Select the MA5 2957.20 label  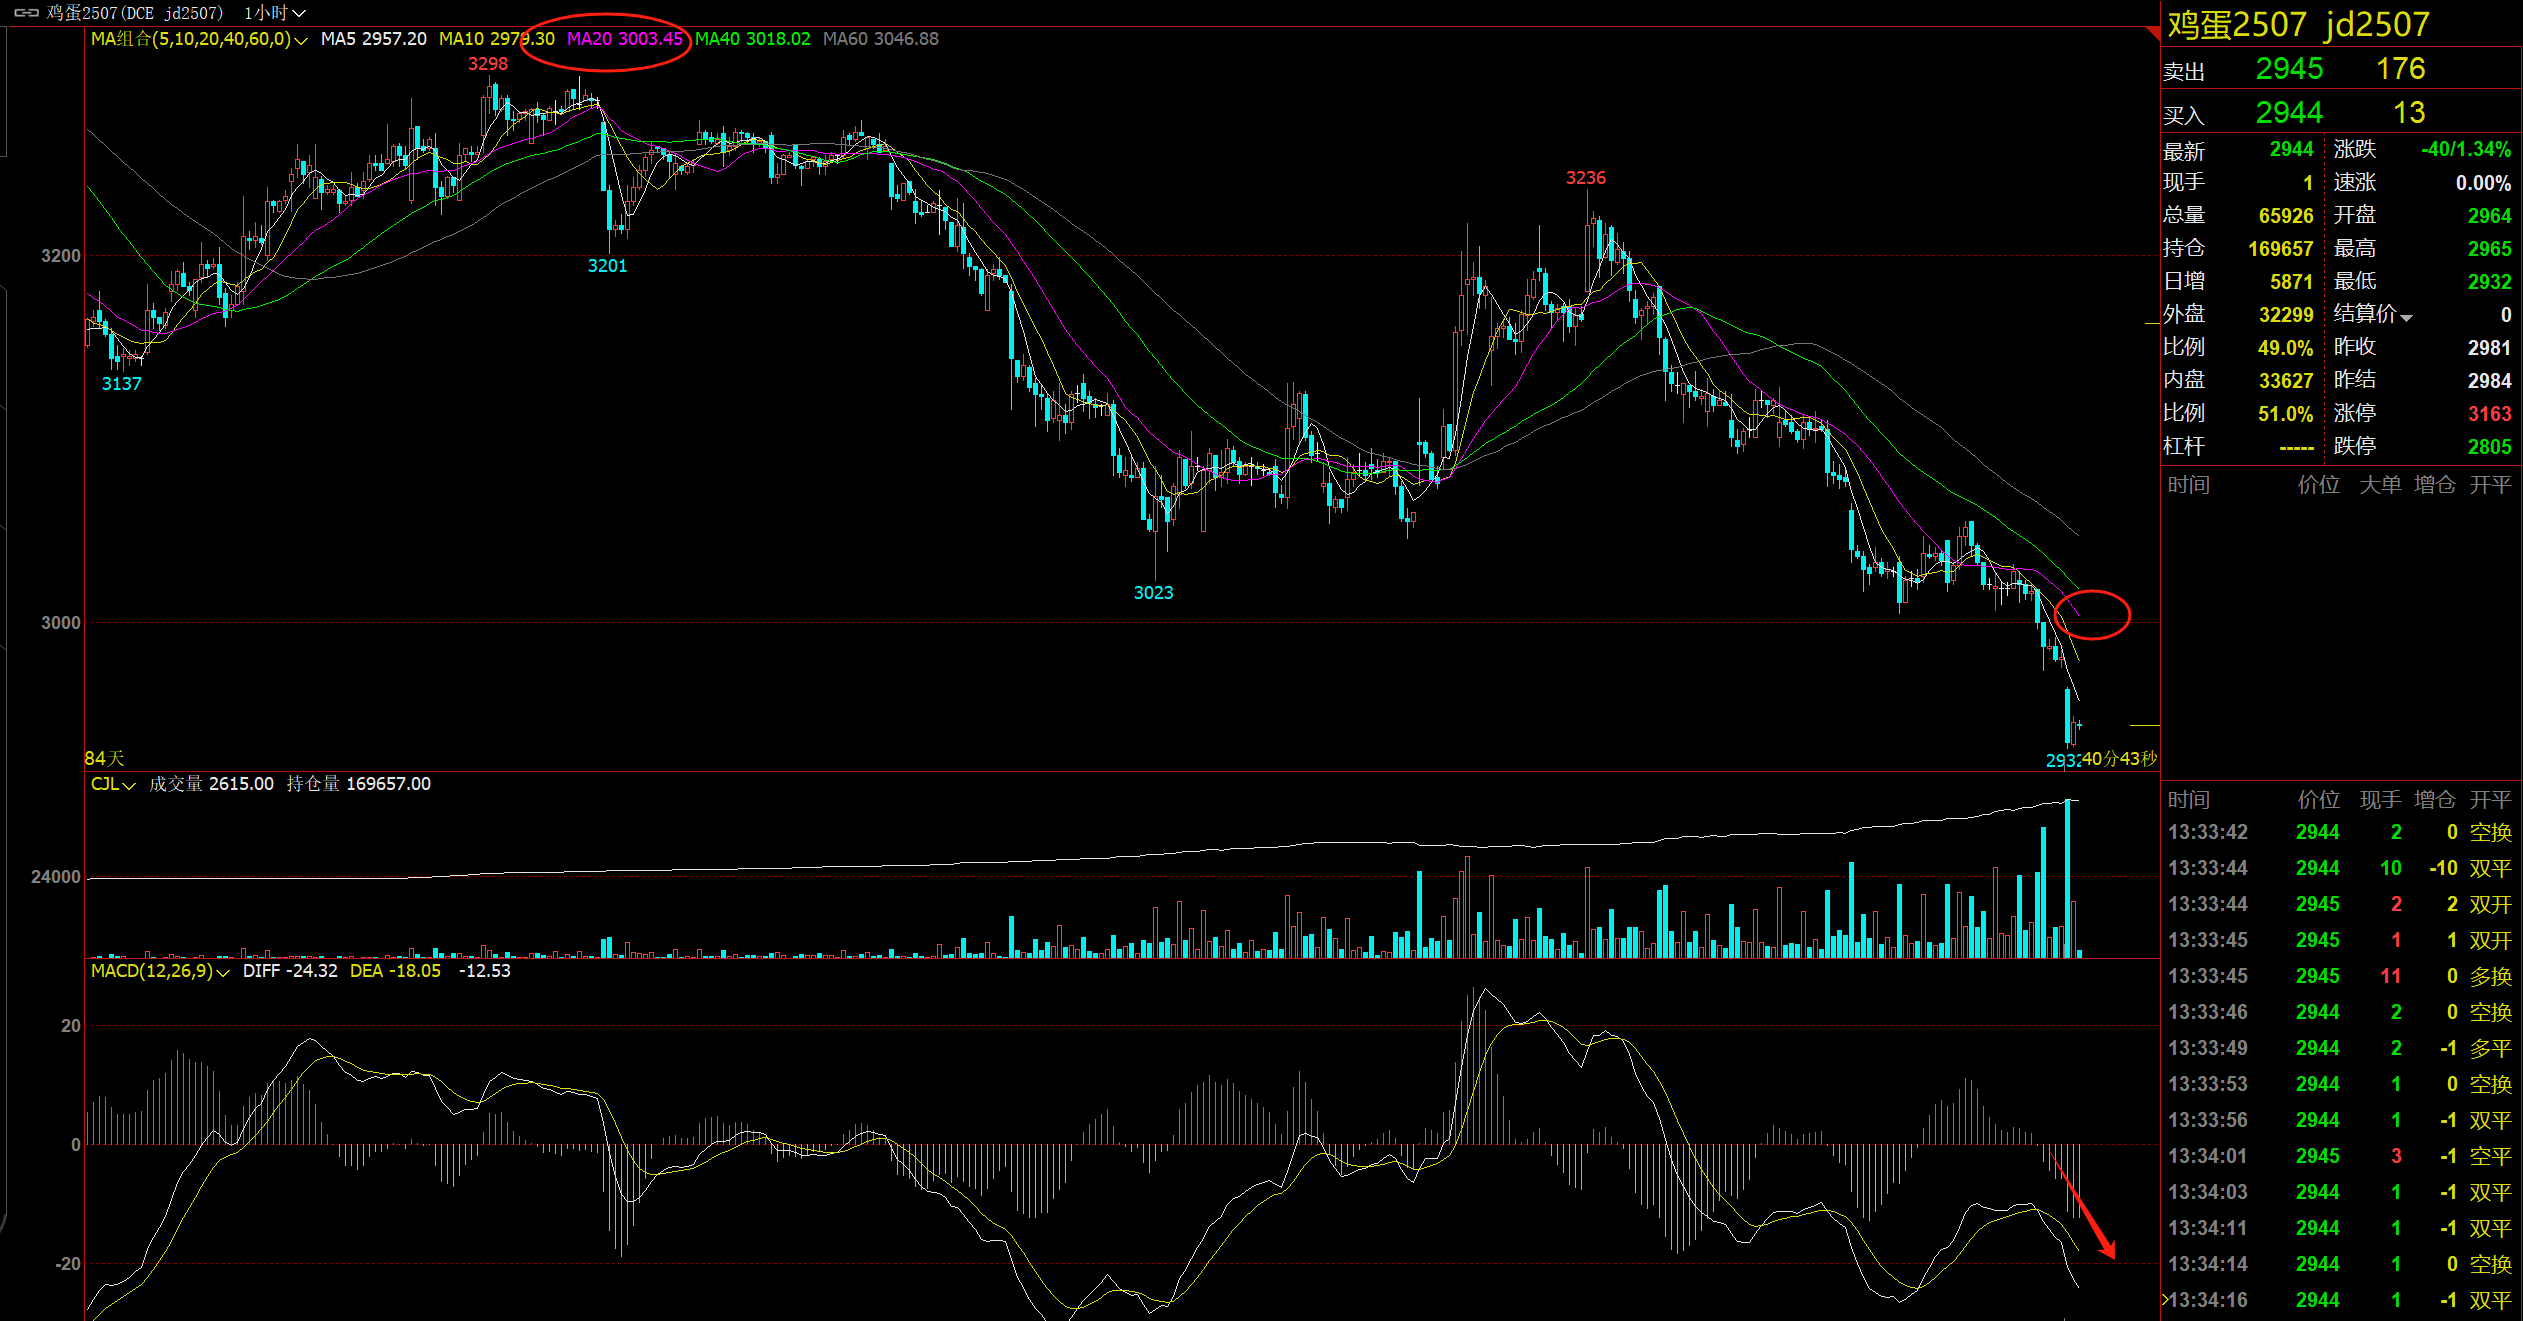(373, 39)
